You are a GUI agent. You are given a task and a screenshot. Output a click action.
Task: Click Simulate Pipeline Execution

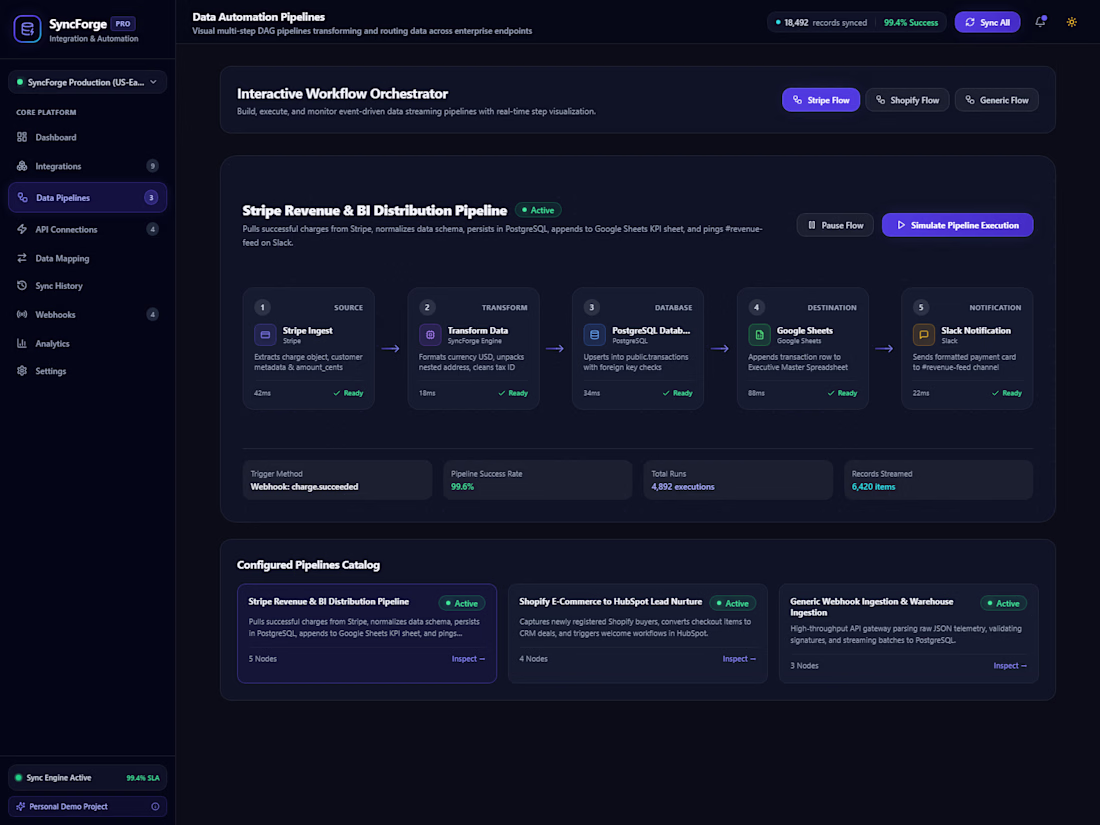[957, 225]
